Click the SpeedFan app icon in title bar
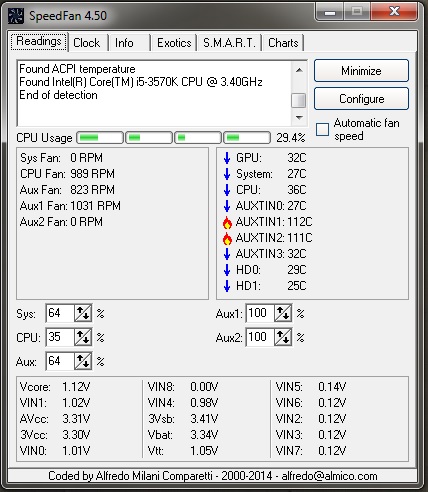Viewport: 428px width, 492px height. (x=16, y=16)
